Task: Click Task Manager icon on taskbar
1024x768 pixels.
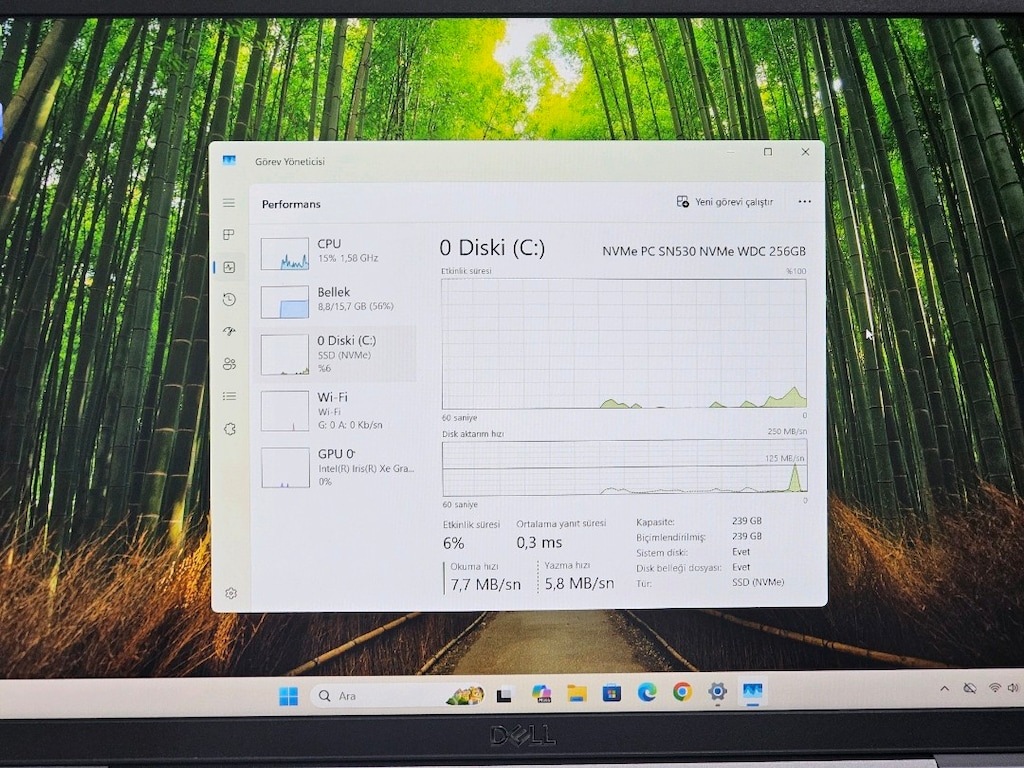Action: point(752,691)
